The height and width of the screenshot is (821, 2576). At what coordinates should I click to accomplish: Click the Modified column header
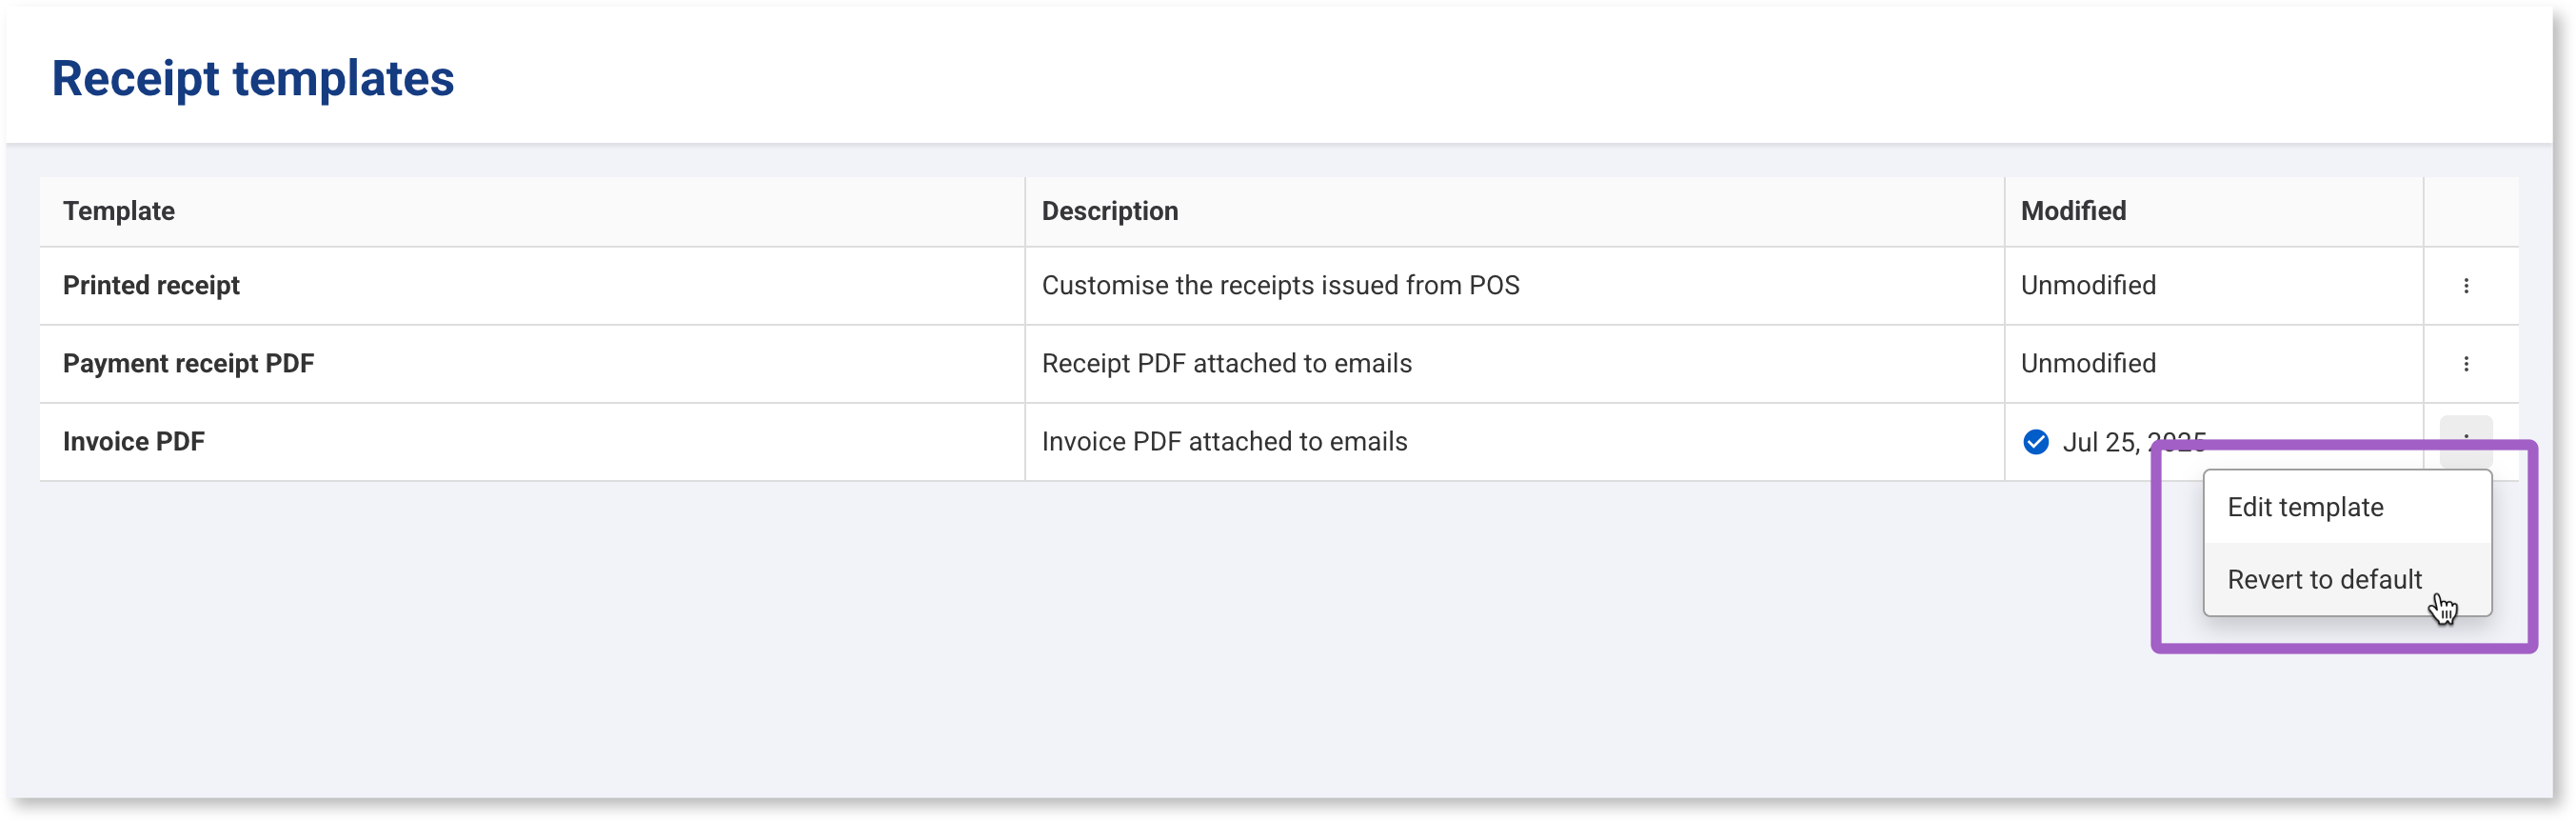click(x=2073, y=211)
